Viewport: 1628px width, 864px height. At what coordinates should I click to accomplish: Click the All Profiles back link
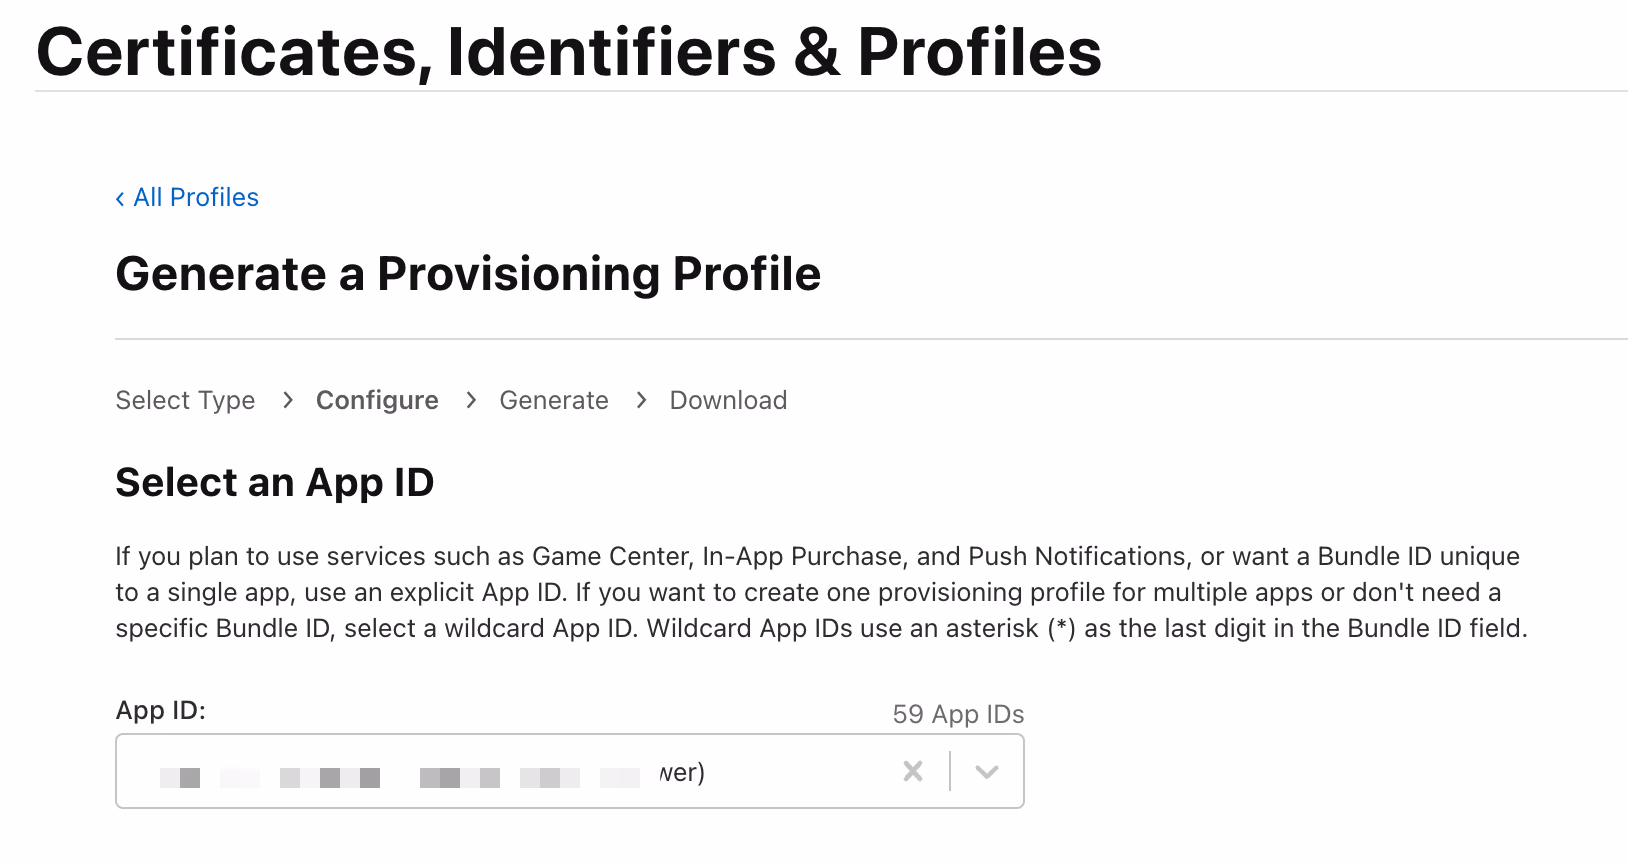point(196,198)
